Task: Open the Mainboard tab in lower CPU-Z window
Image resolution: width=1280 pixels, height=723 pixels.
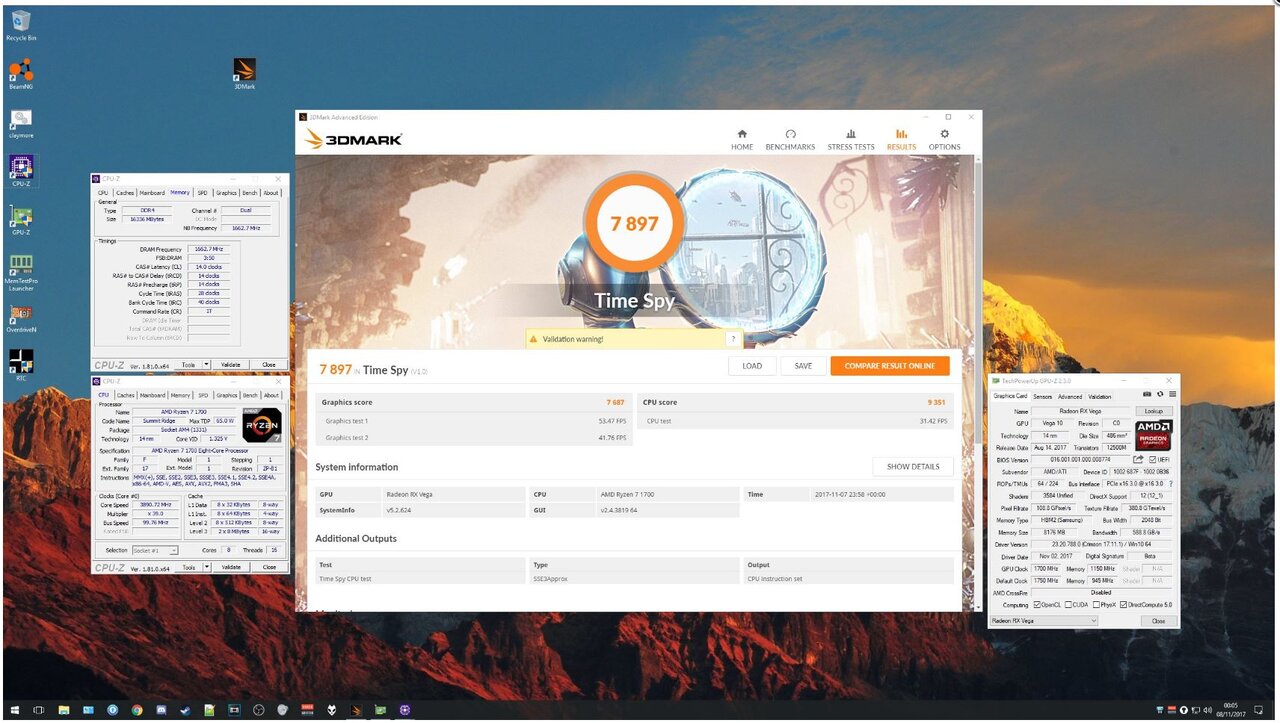Action: 152,395
